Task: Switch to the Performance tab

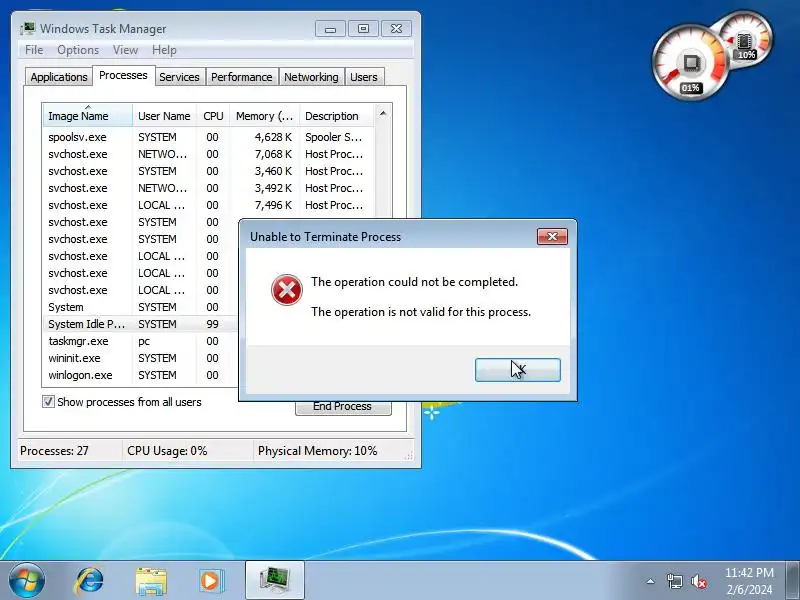Action: (x=241, y=77)
